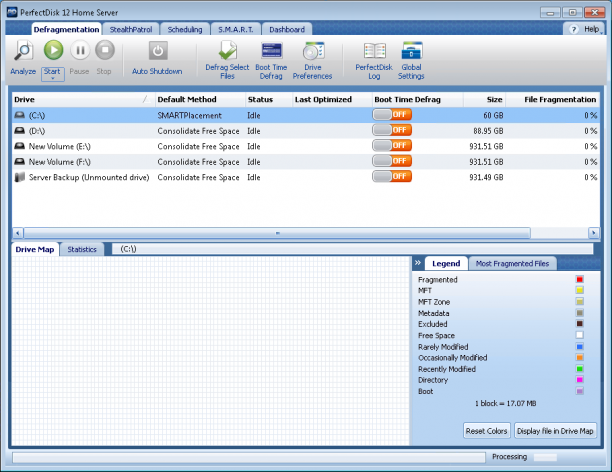Click the Analyze magnifier icon
The image size is (612, 472).
tap(23, 51)
